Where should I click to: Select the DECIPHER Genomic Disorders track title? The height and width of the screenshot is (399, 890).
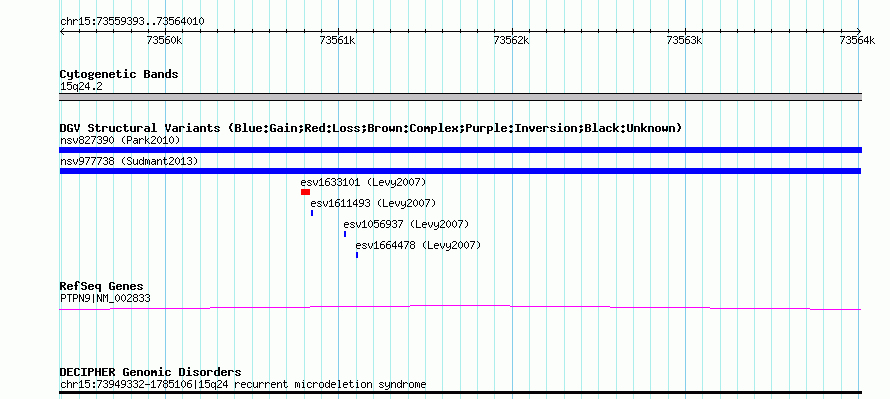coord(150,372)
